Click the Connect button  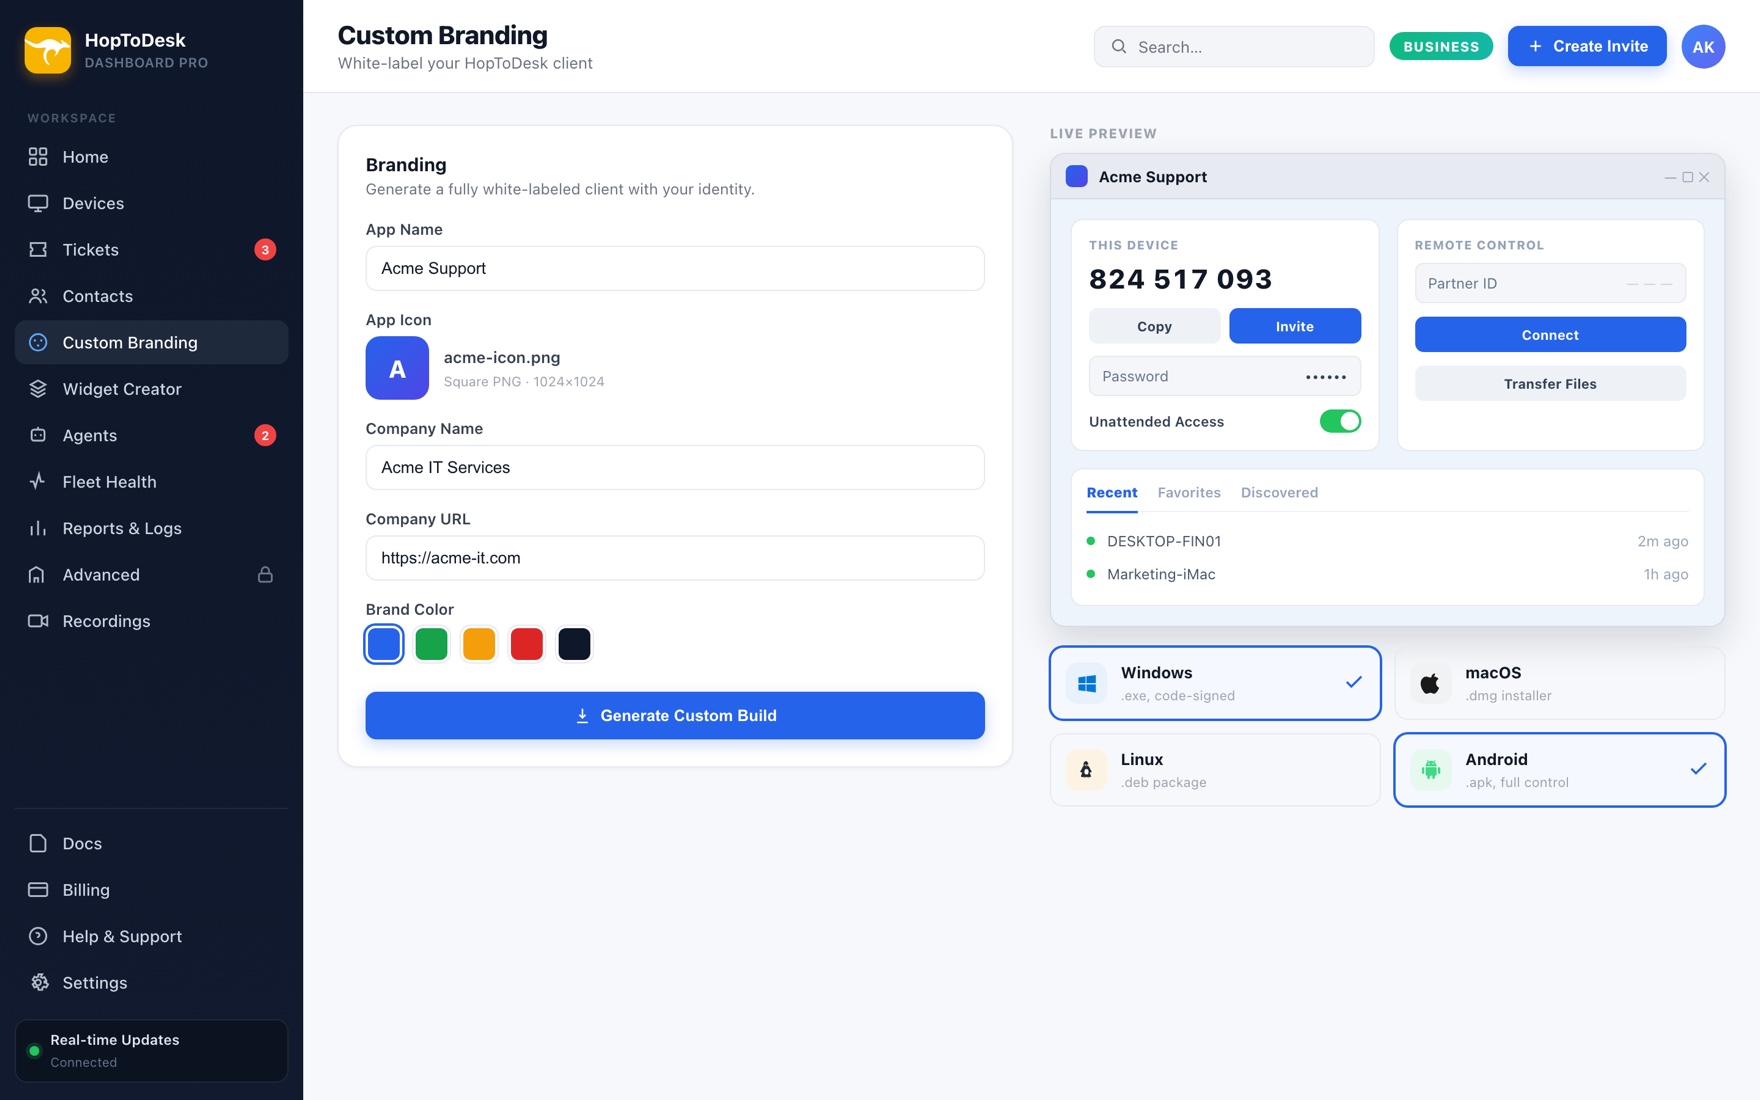(1550, 335)
